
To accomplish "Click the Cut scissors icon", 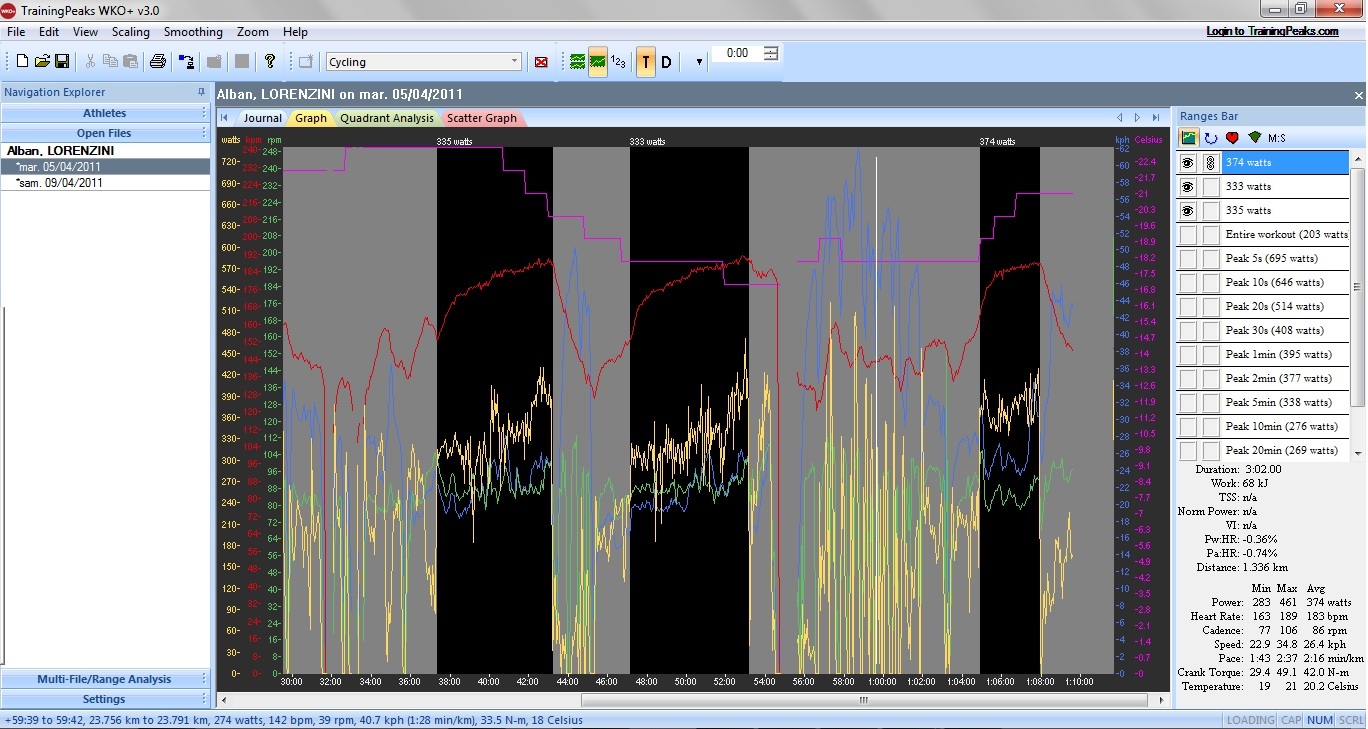I will click(90, 61).
